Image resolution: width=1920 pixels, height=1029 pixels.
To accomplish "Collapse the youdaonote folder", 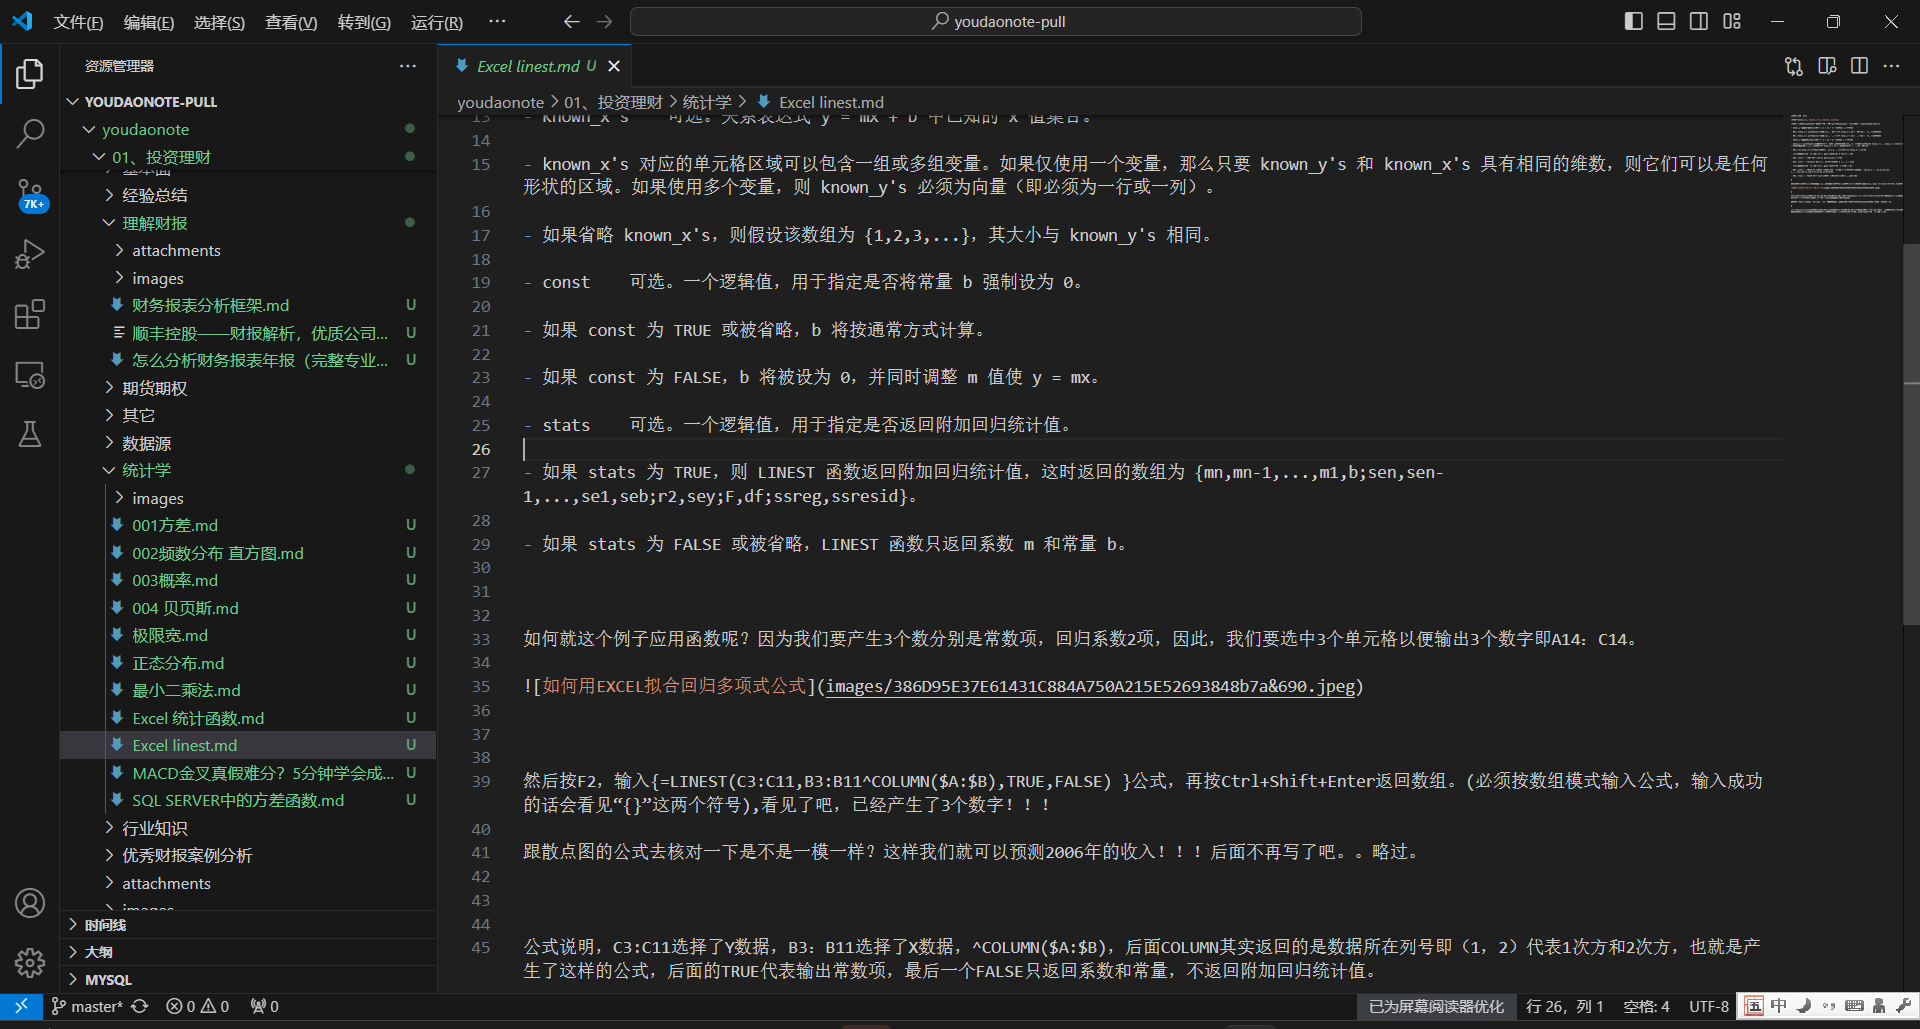I will click(248, 129).
